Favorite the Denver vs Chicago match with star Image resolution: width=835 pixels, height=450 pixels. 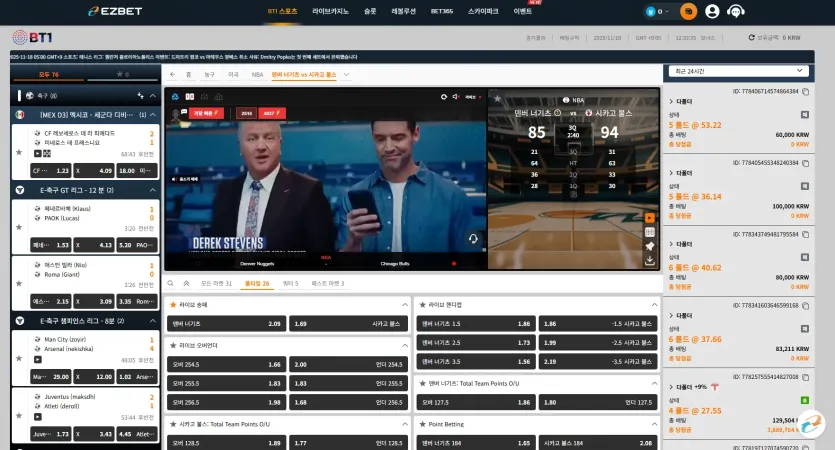point(497,99)
